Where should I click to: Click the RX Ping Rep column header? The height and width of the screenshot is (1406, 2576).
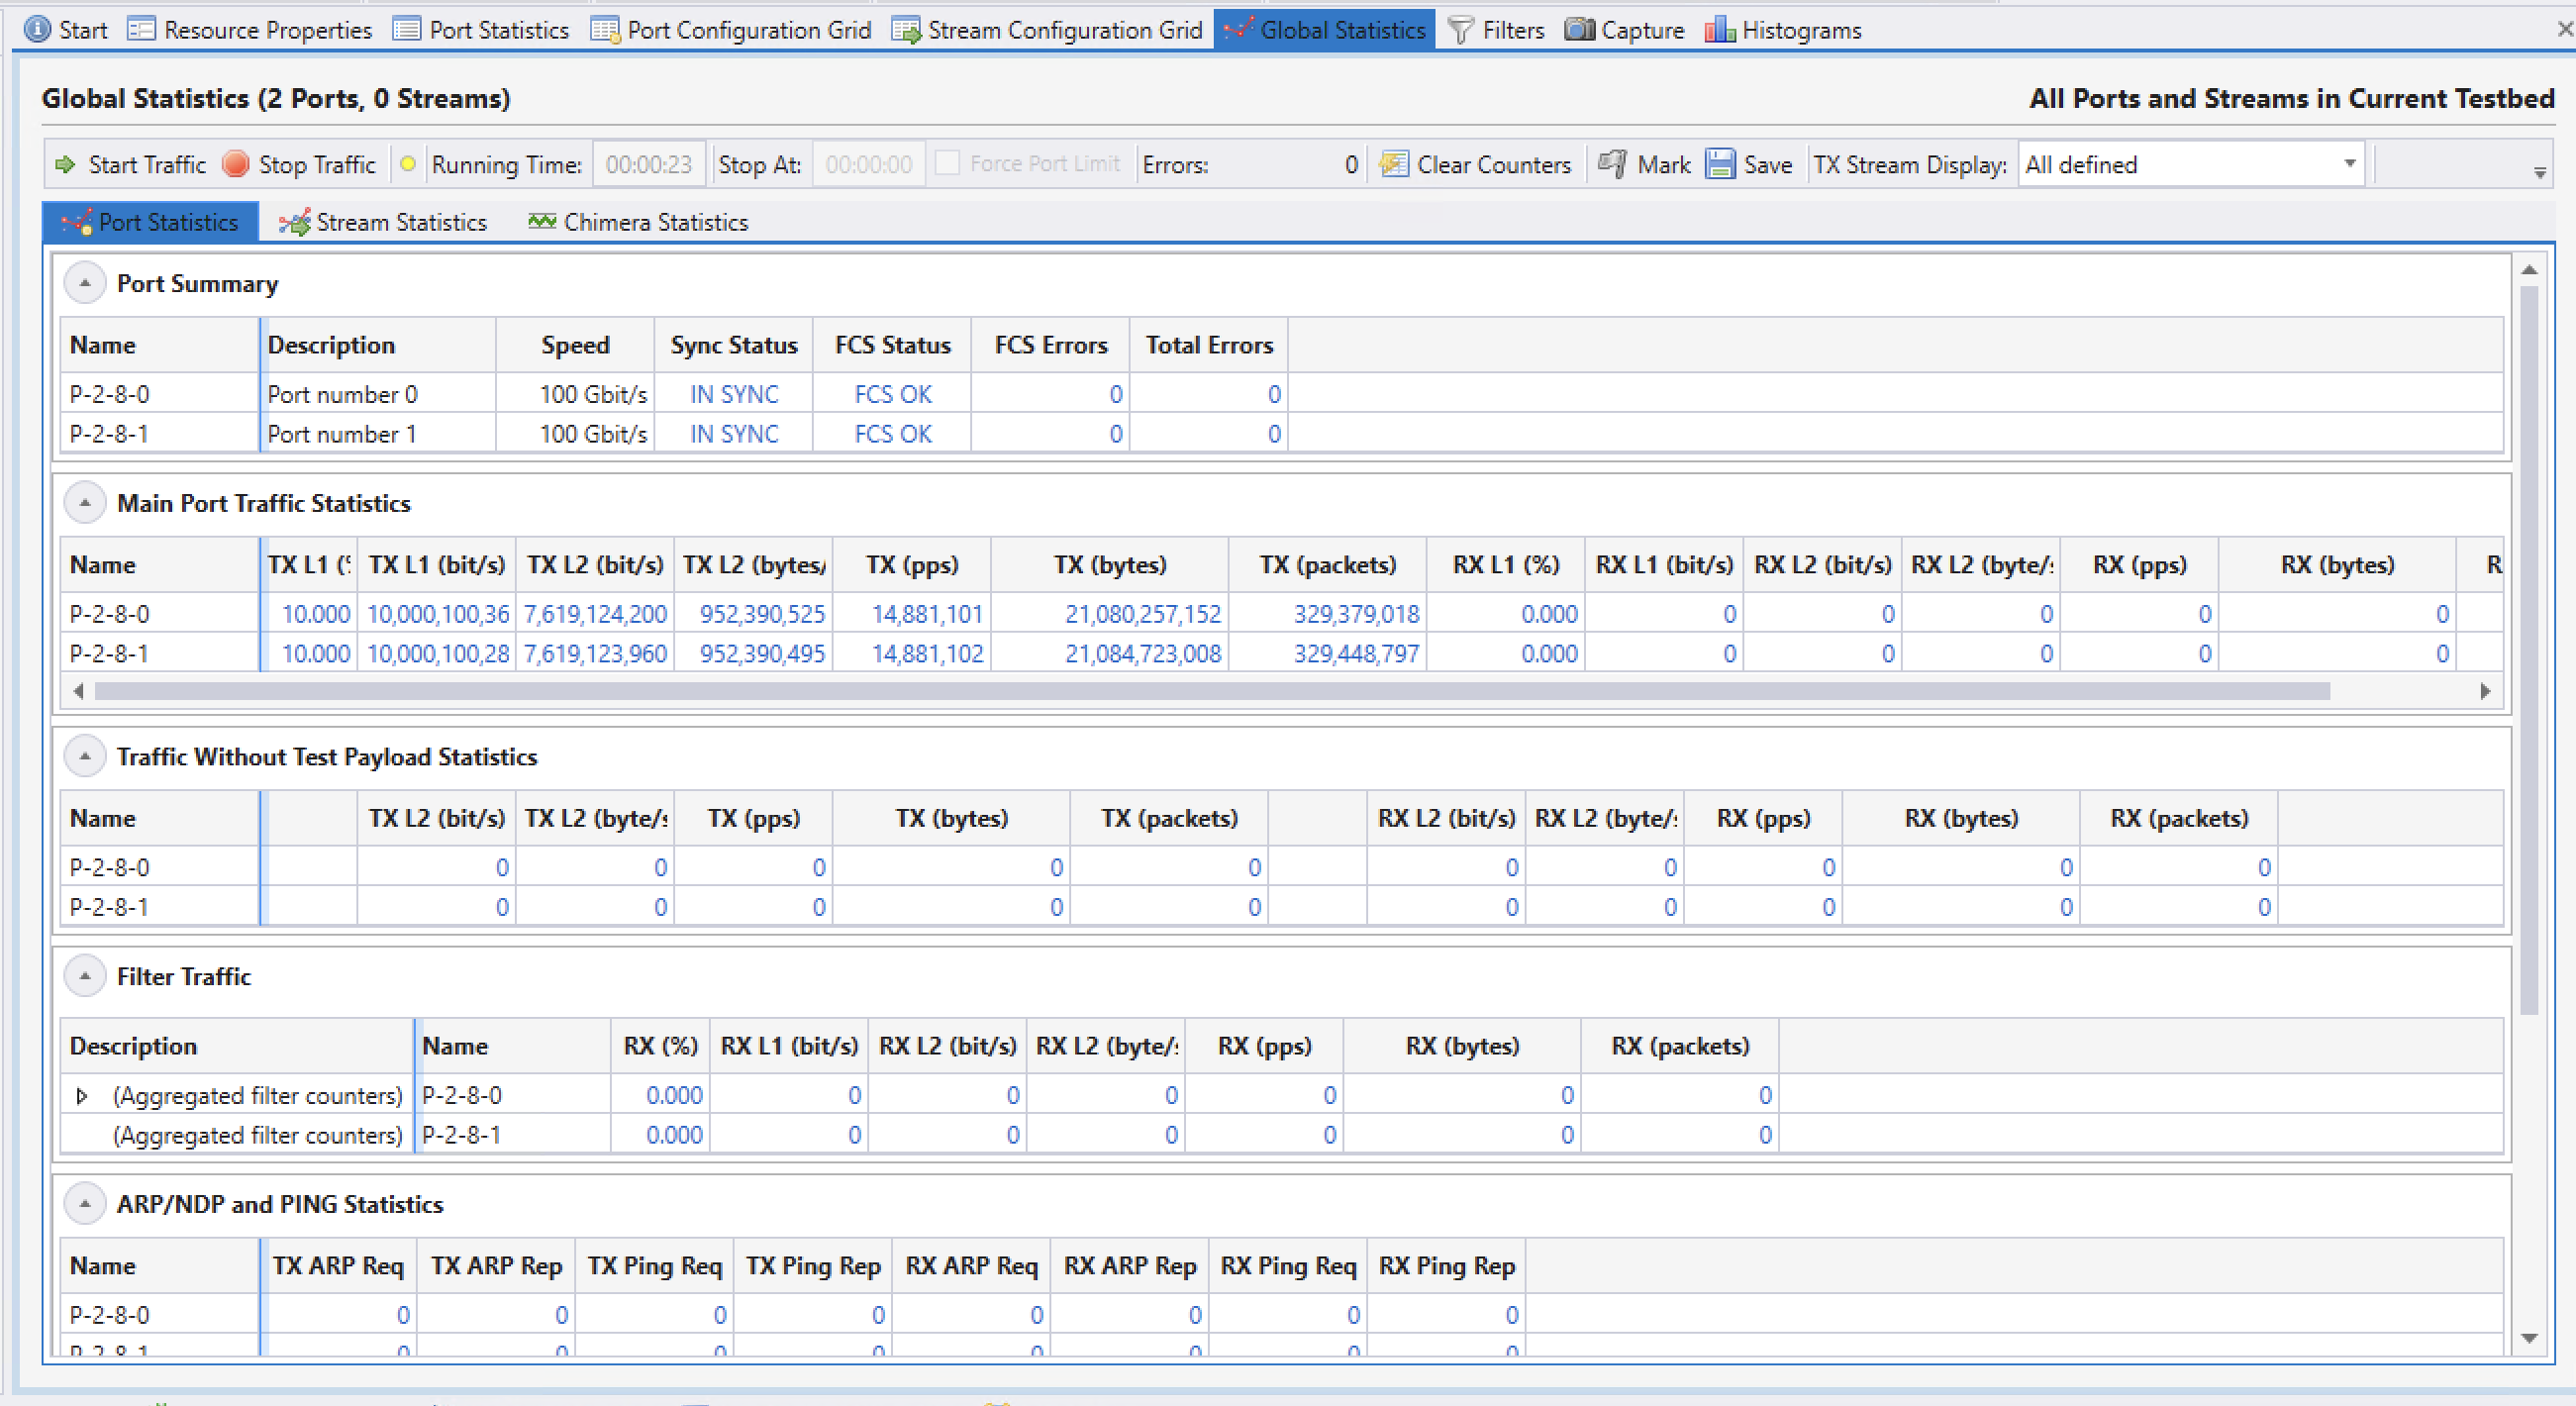point(1447,1266)
